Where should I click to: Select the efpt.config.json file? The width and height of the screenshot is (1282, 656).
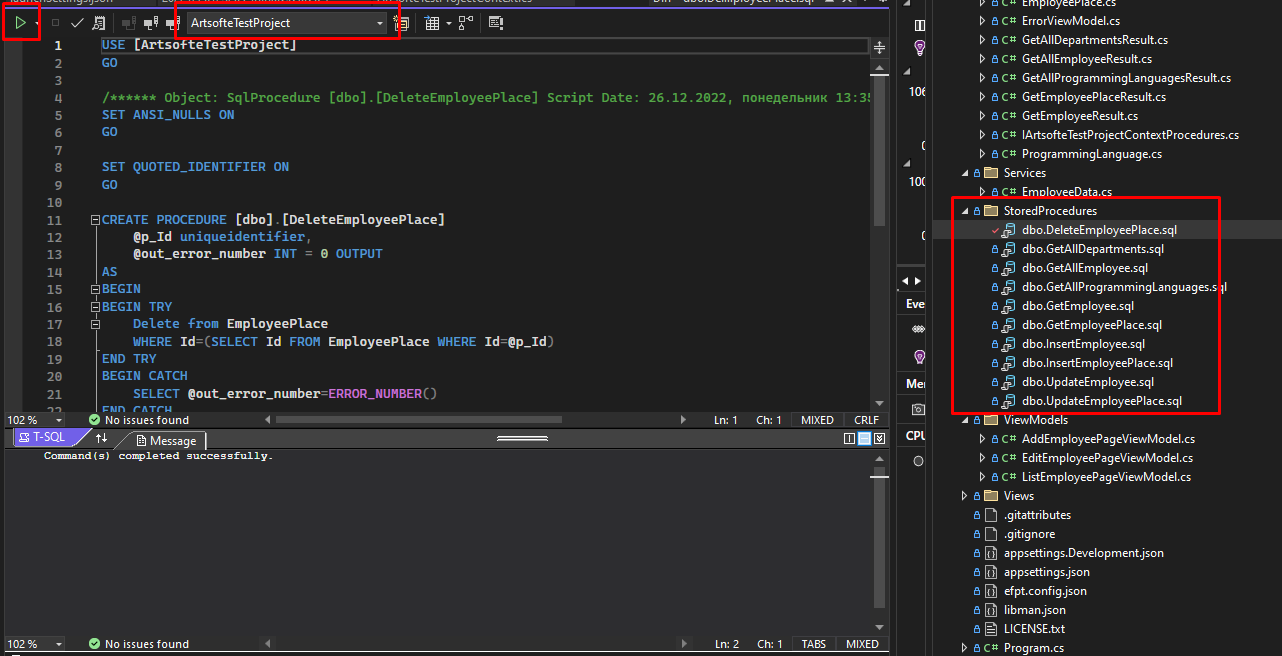pos(1045,591)
